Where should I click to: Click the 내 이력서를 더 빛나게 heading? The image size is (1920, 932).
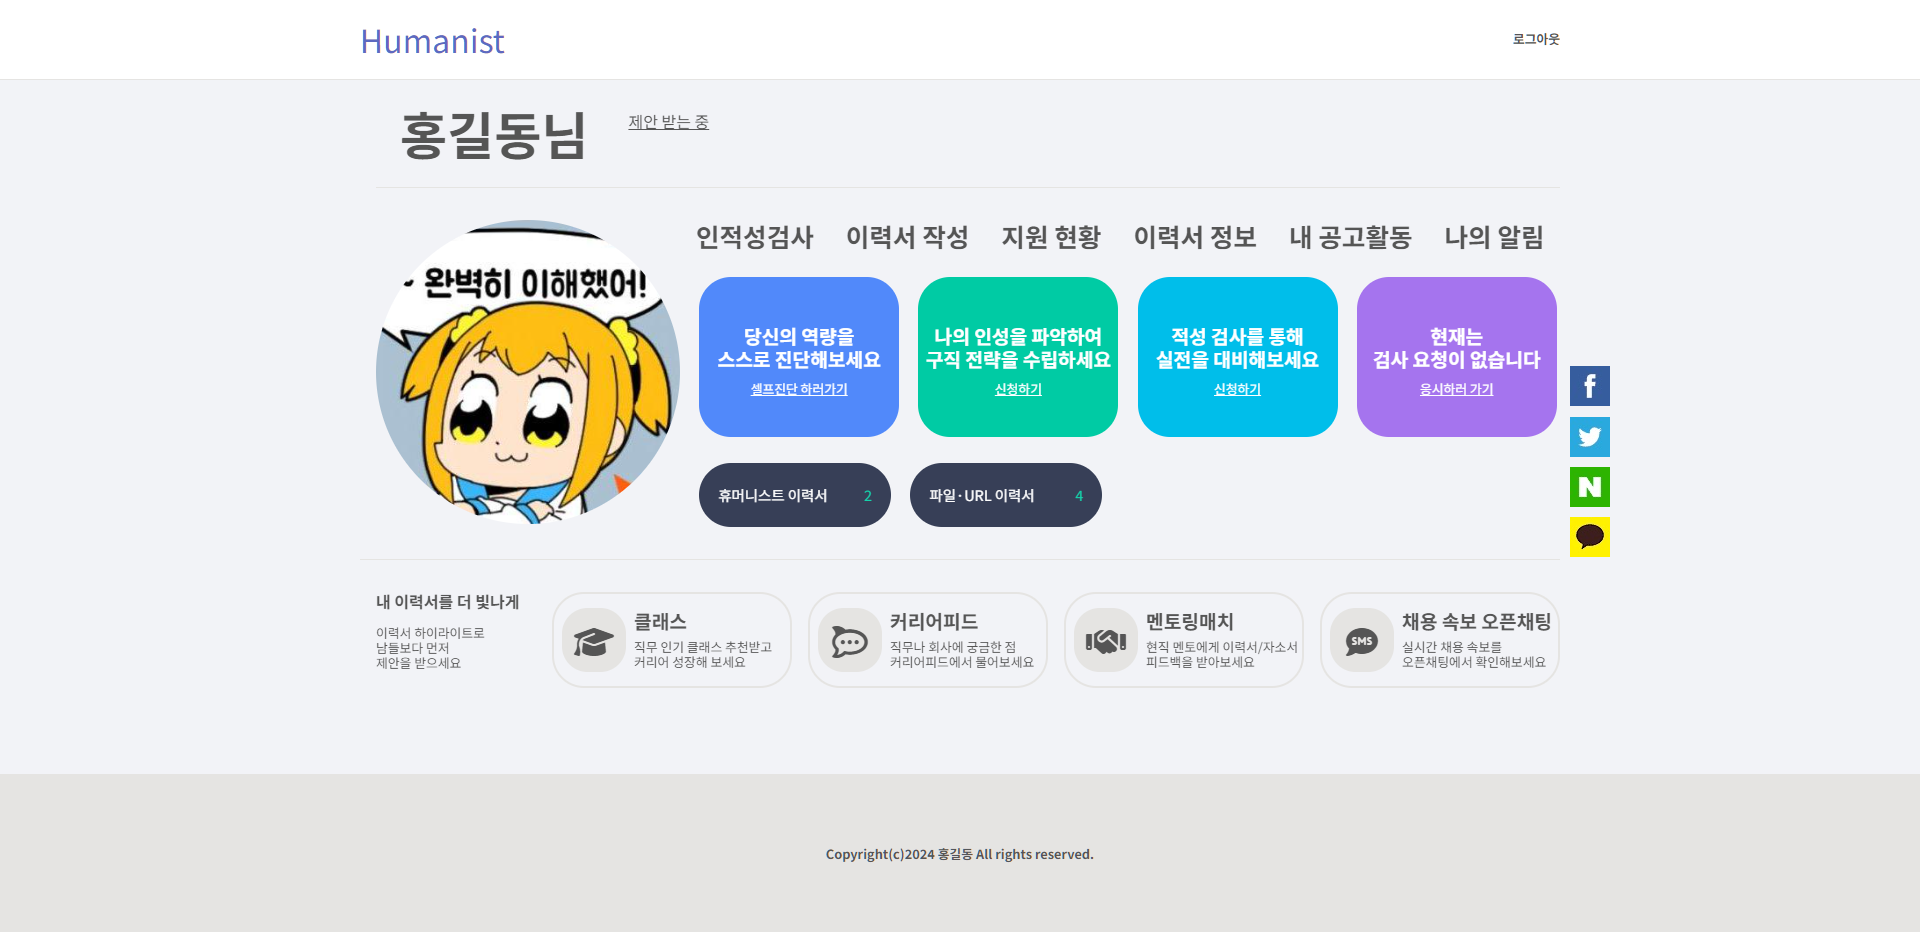(447, 602)
